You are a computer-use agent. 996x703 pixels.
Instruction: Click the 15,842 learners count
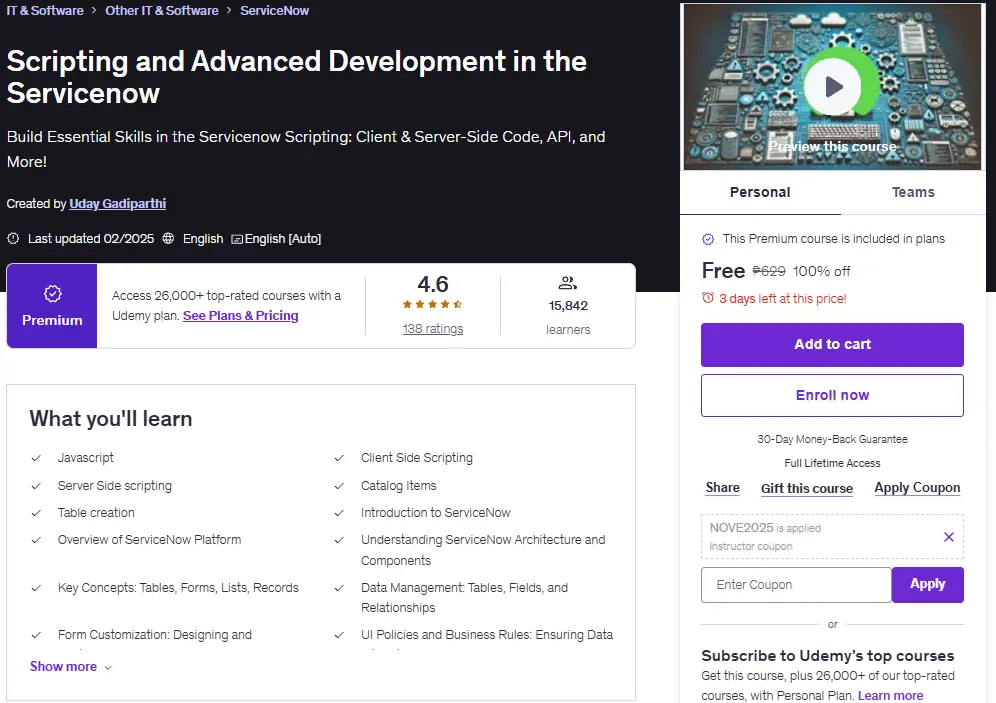click(568, 306)
